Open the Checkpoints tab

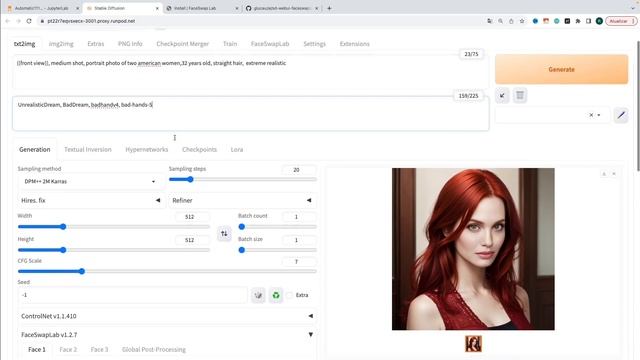(x=199, y=149)
